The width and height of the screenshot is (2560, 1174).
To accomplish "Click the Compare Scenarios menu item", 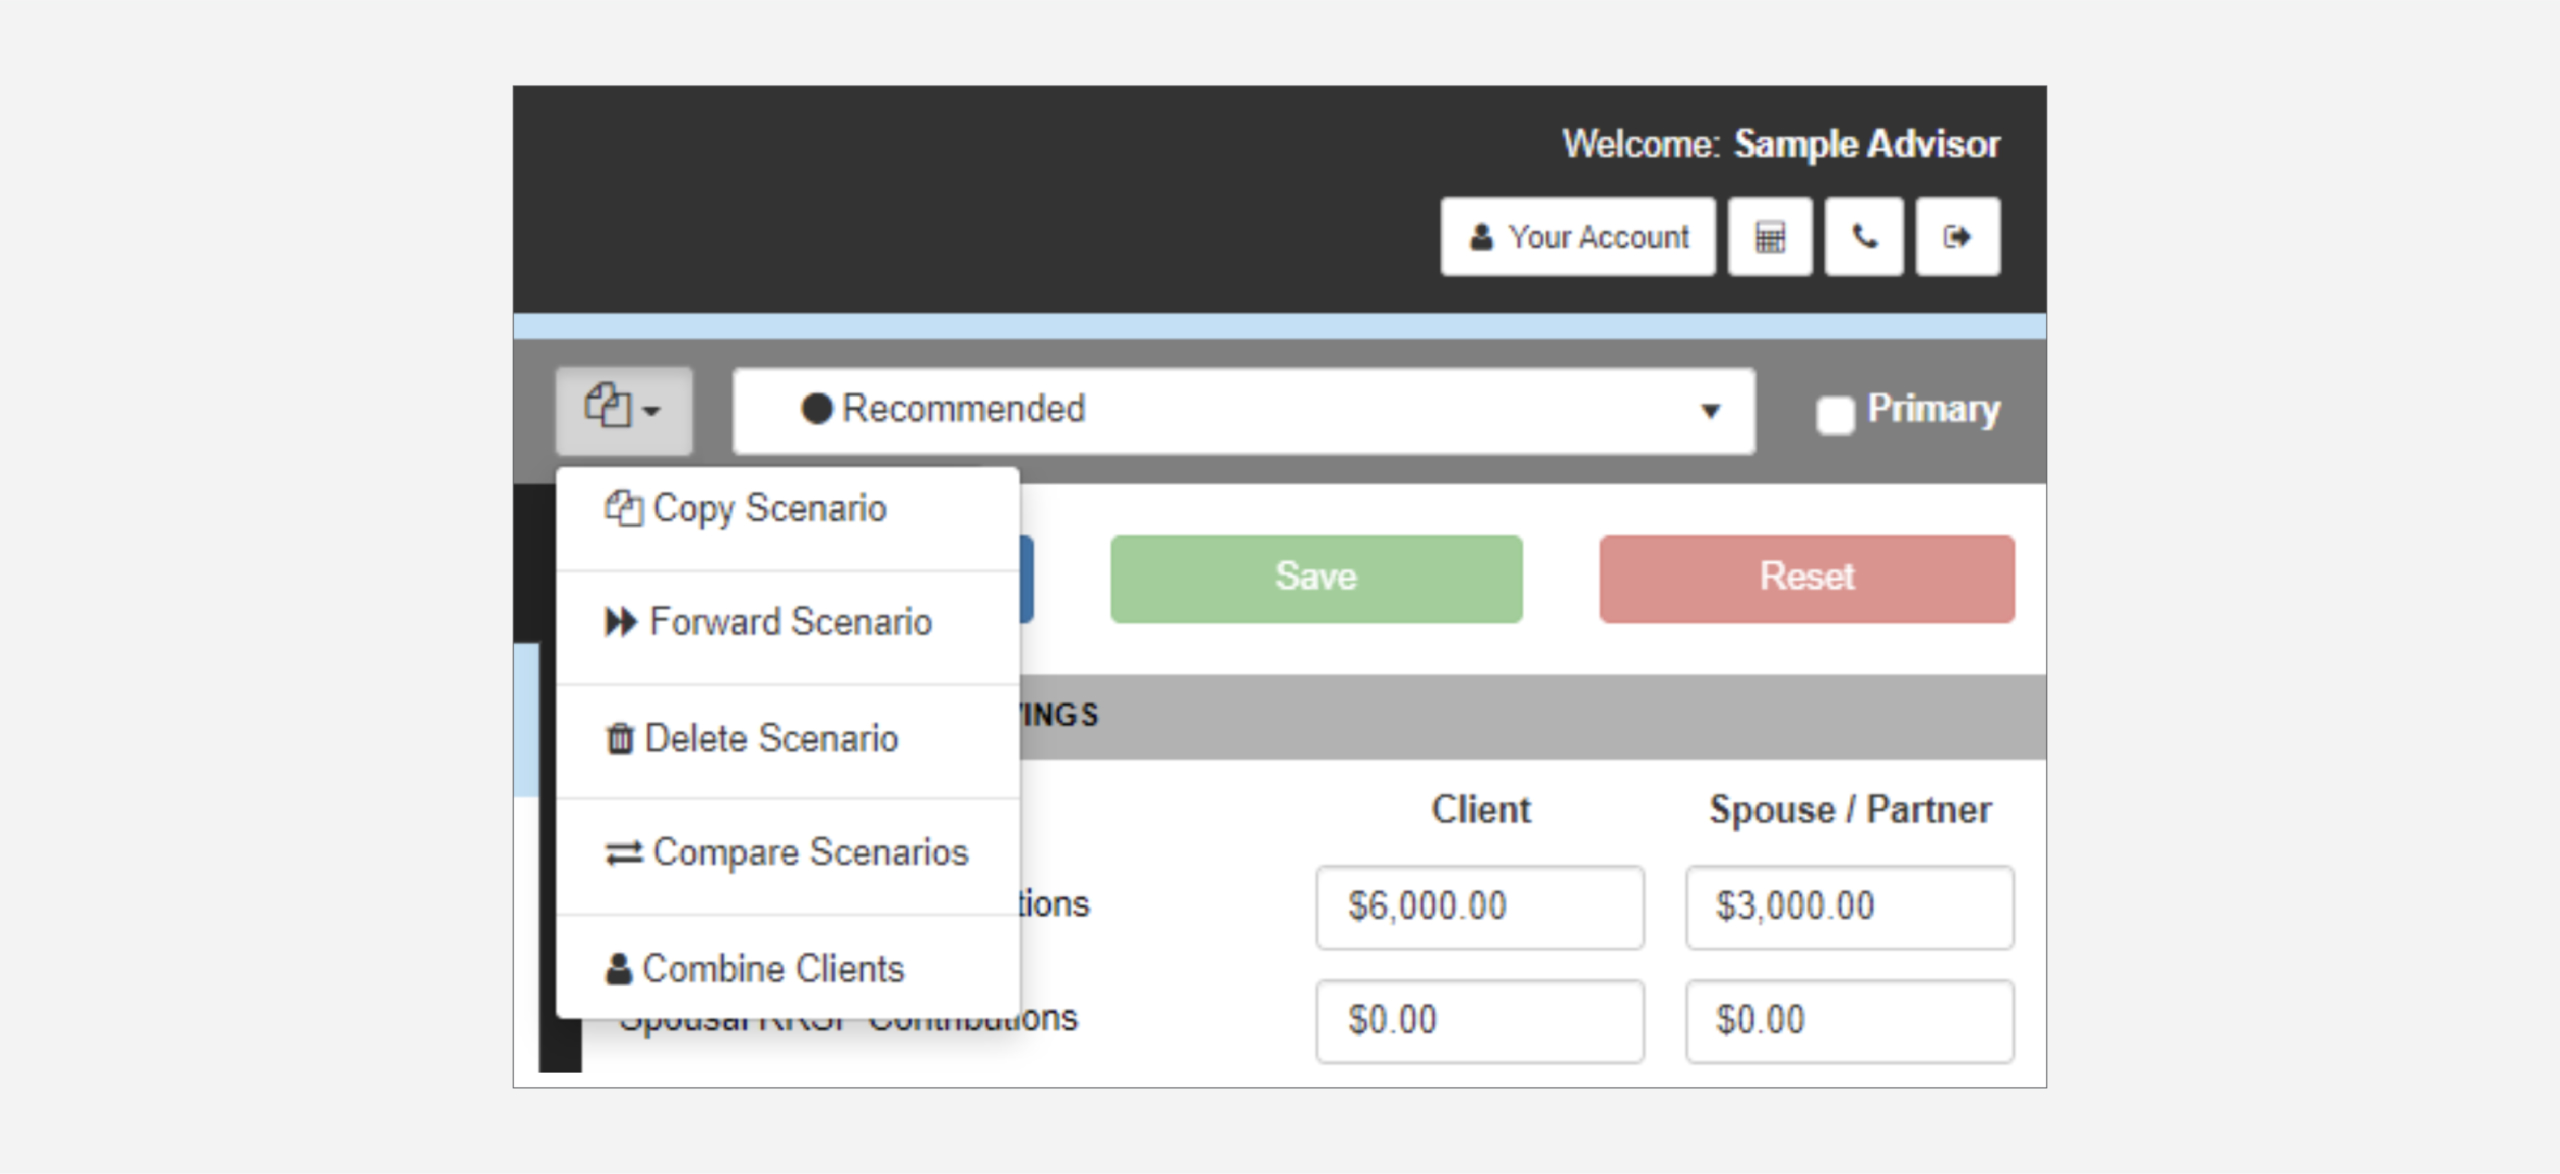I will [x=810, y=853].
